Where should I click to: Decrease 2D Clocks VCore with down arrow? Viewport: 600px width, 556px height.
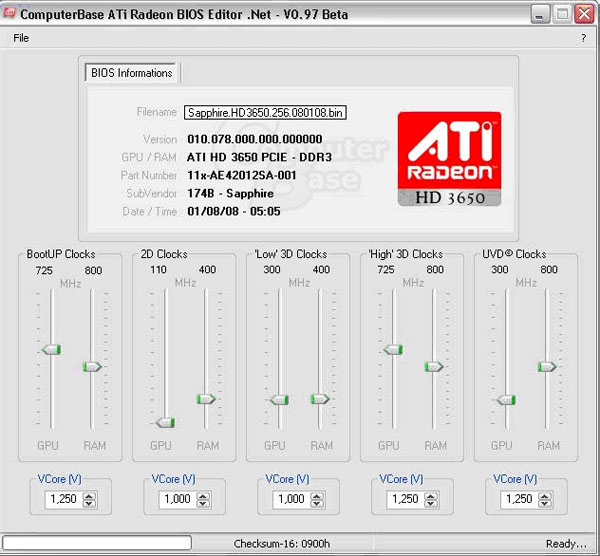(203, 503)
